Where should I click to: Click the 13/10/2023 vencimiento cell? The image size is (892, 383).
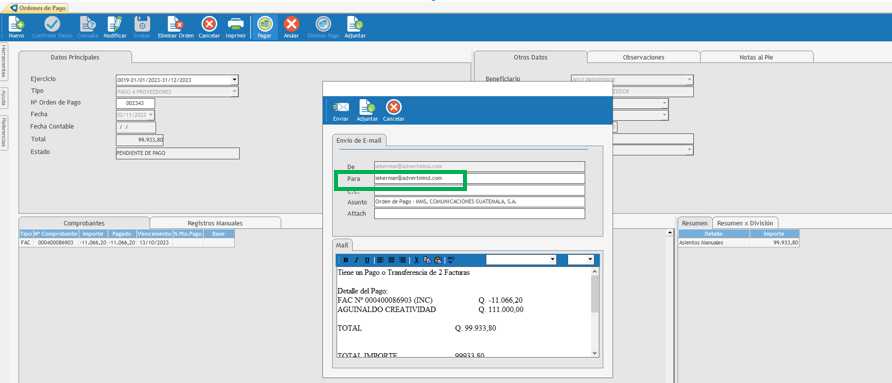[154, 242]
